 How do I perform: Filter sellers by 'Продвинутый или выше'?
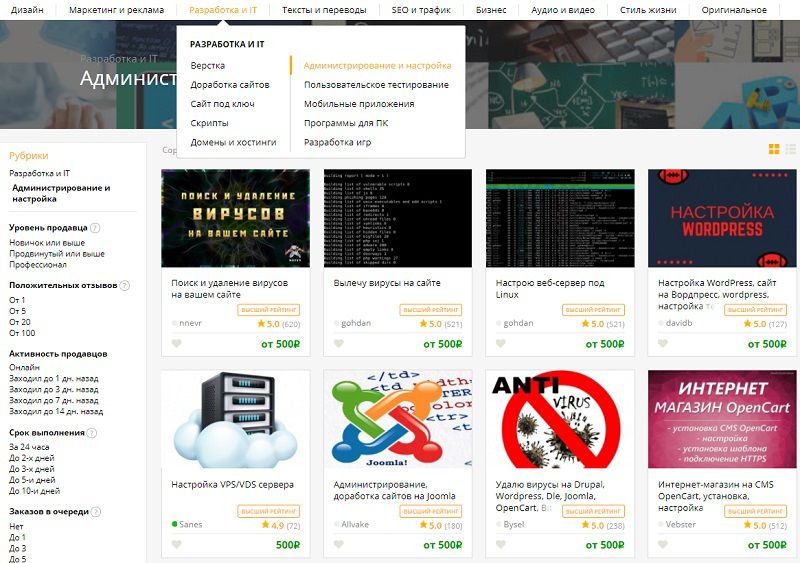point(57,254)
